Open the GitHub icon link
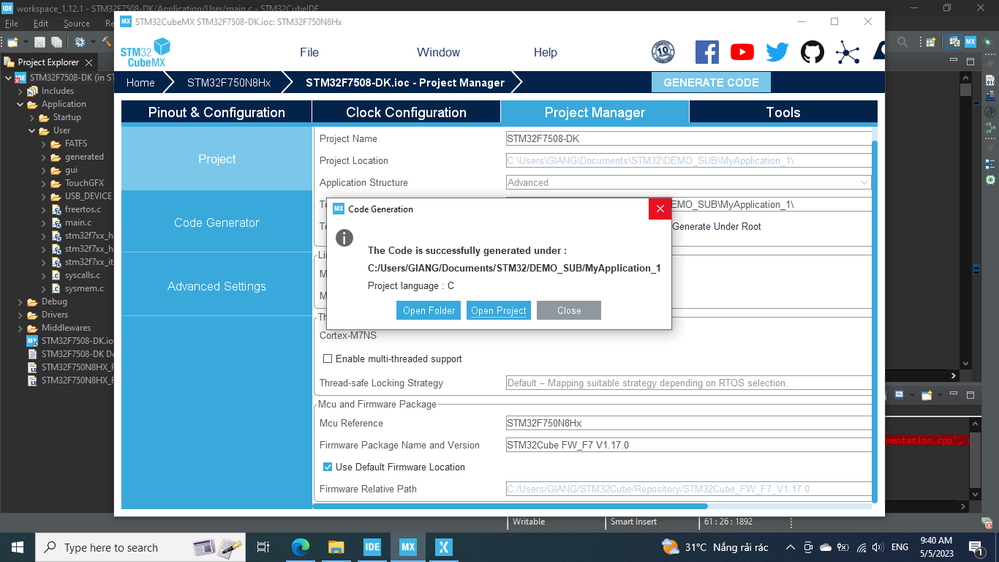This screenshot has width=999, height=562. pyautogui.click(x=812, y=52)
